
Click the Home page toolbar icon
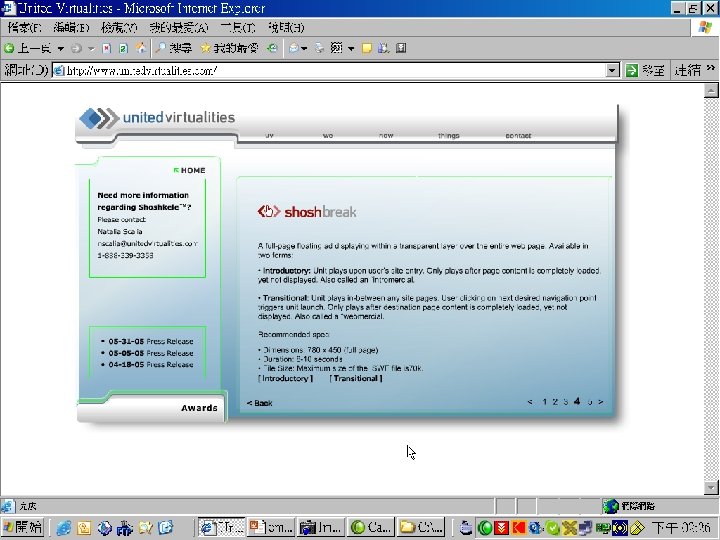click(141, 48)
